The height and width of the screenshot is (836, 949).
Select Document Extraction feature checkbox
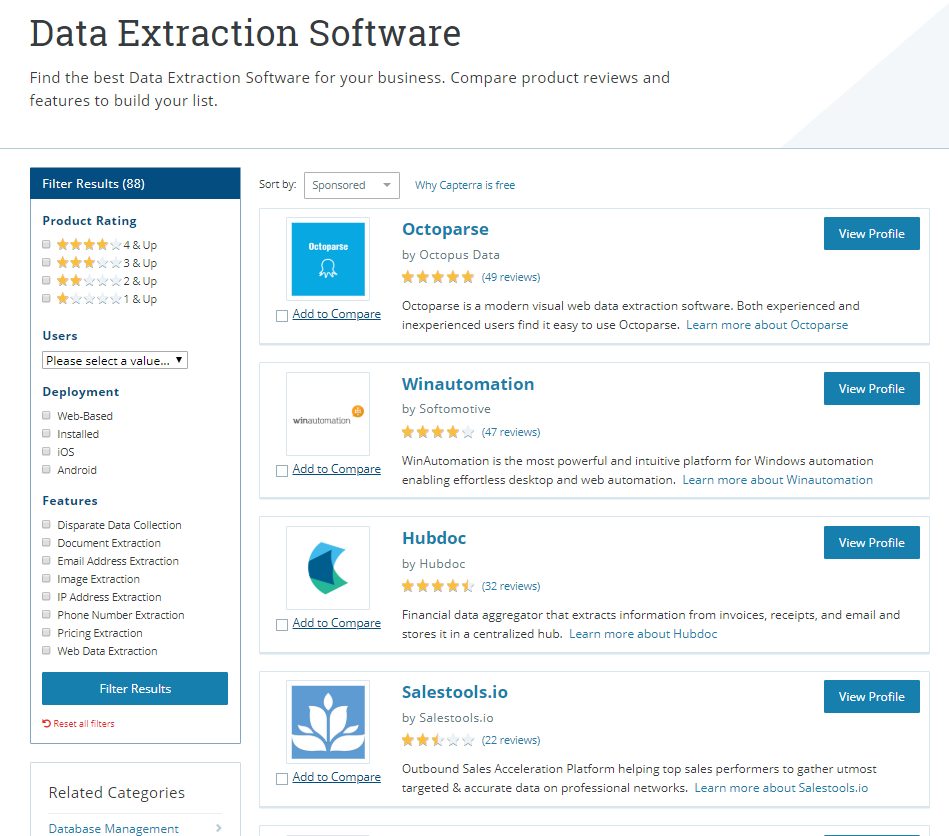tap(46, 542)
